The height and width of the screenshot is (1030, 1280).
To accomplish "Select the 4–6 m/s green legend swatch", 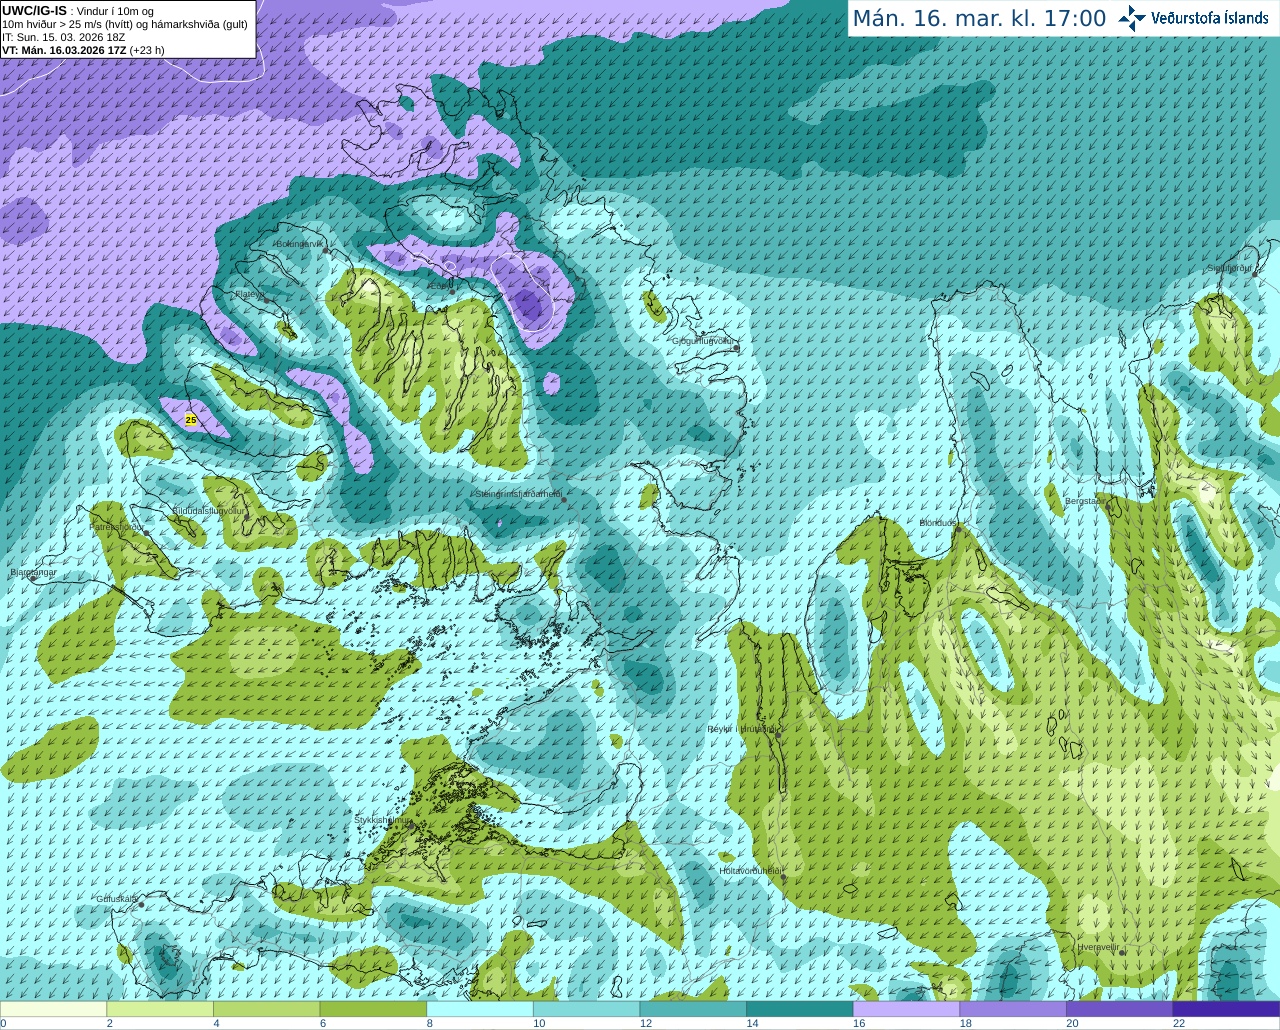I will (267, 1009).
